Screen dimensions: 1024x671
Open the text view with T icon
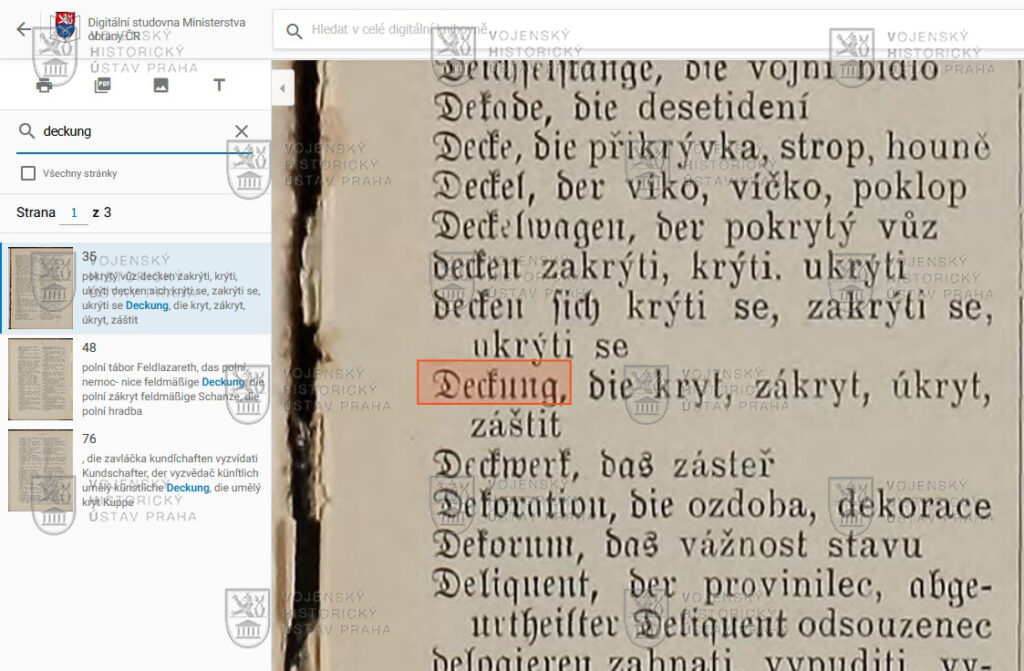coord(219,86)
